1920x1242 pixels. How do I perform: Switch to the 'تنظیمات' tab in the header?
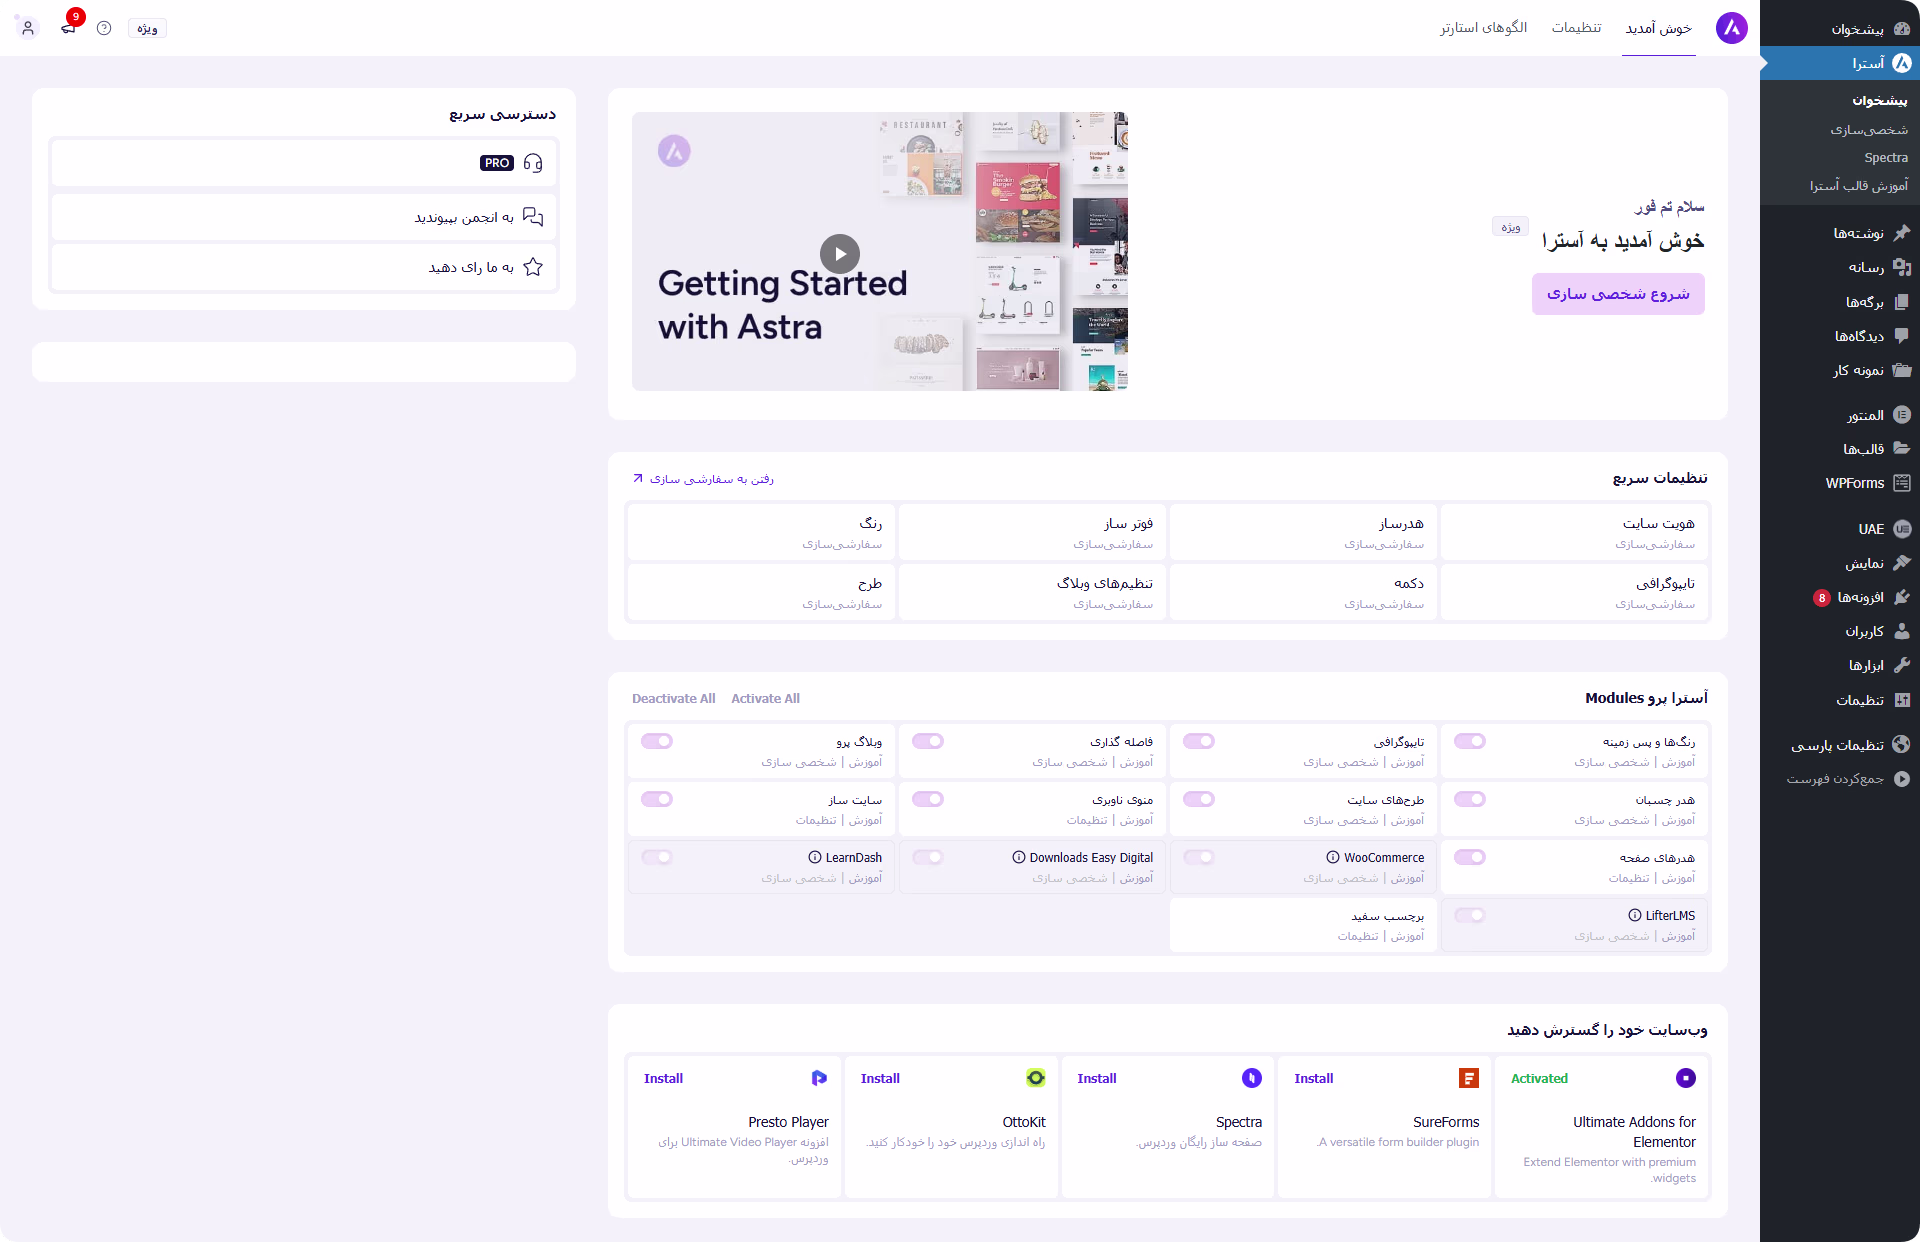click(x=1577, y=28)
